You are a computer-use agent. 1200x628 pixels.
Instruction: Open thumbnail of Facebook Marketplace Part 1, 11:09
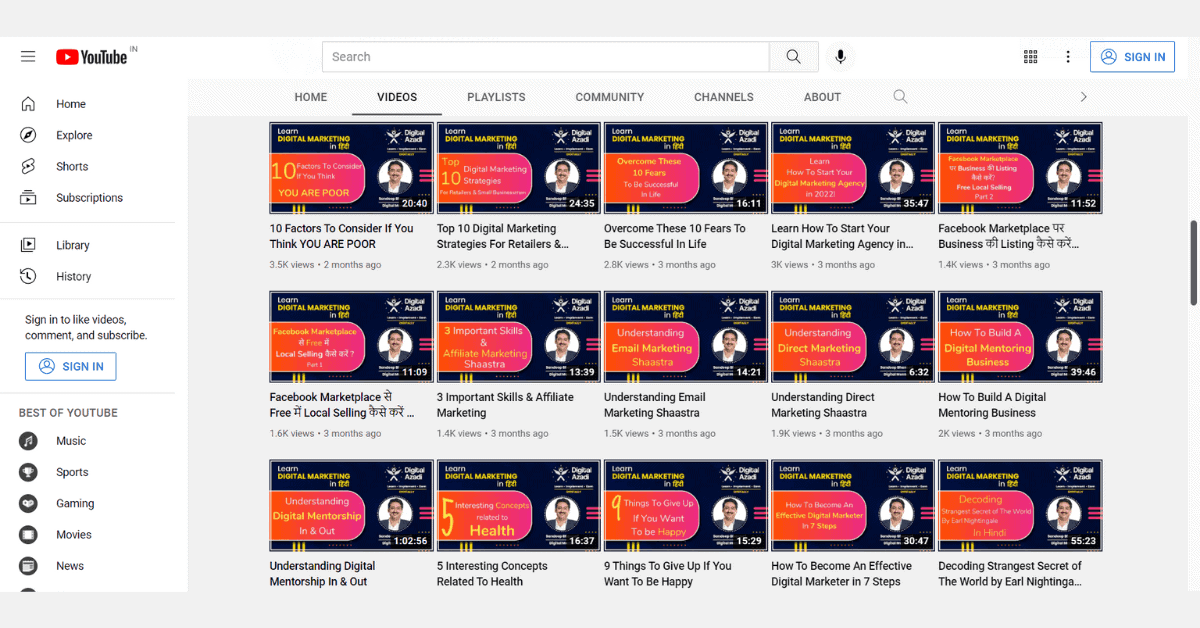tap(351, 337)
